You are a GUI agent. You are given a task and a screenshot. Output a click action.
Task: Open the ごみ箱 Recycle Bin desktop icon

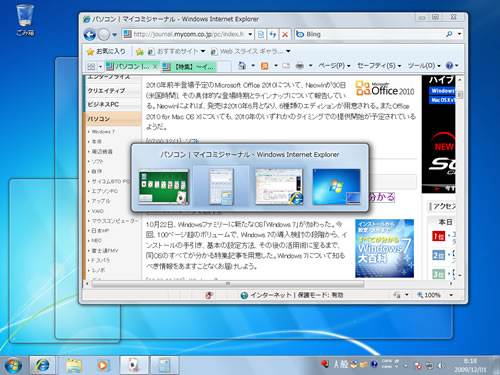click(25, 20)
